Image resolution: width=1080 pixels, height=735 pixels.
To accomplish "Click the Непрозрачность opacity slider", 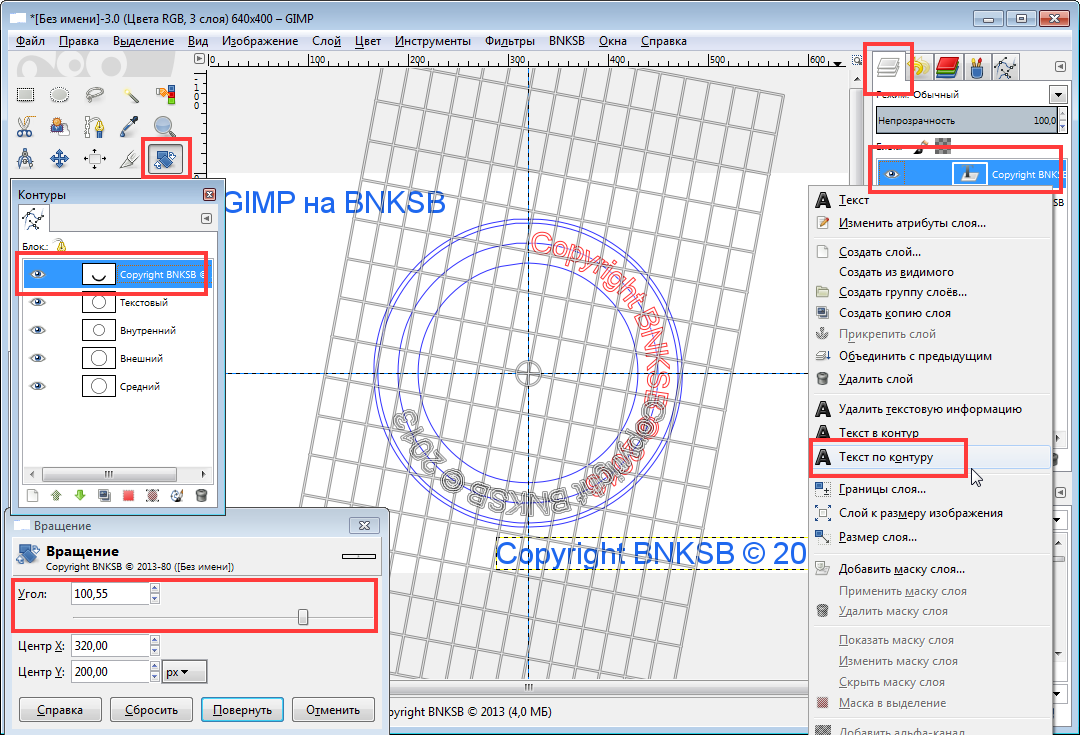I will (966, 121).
